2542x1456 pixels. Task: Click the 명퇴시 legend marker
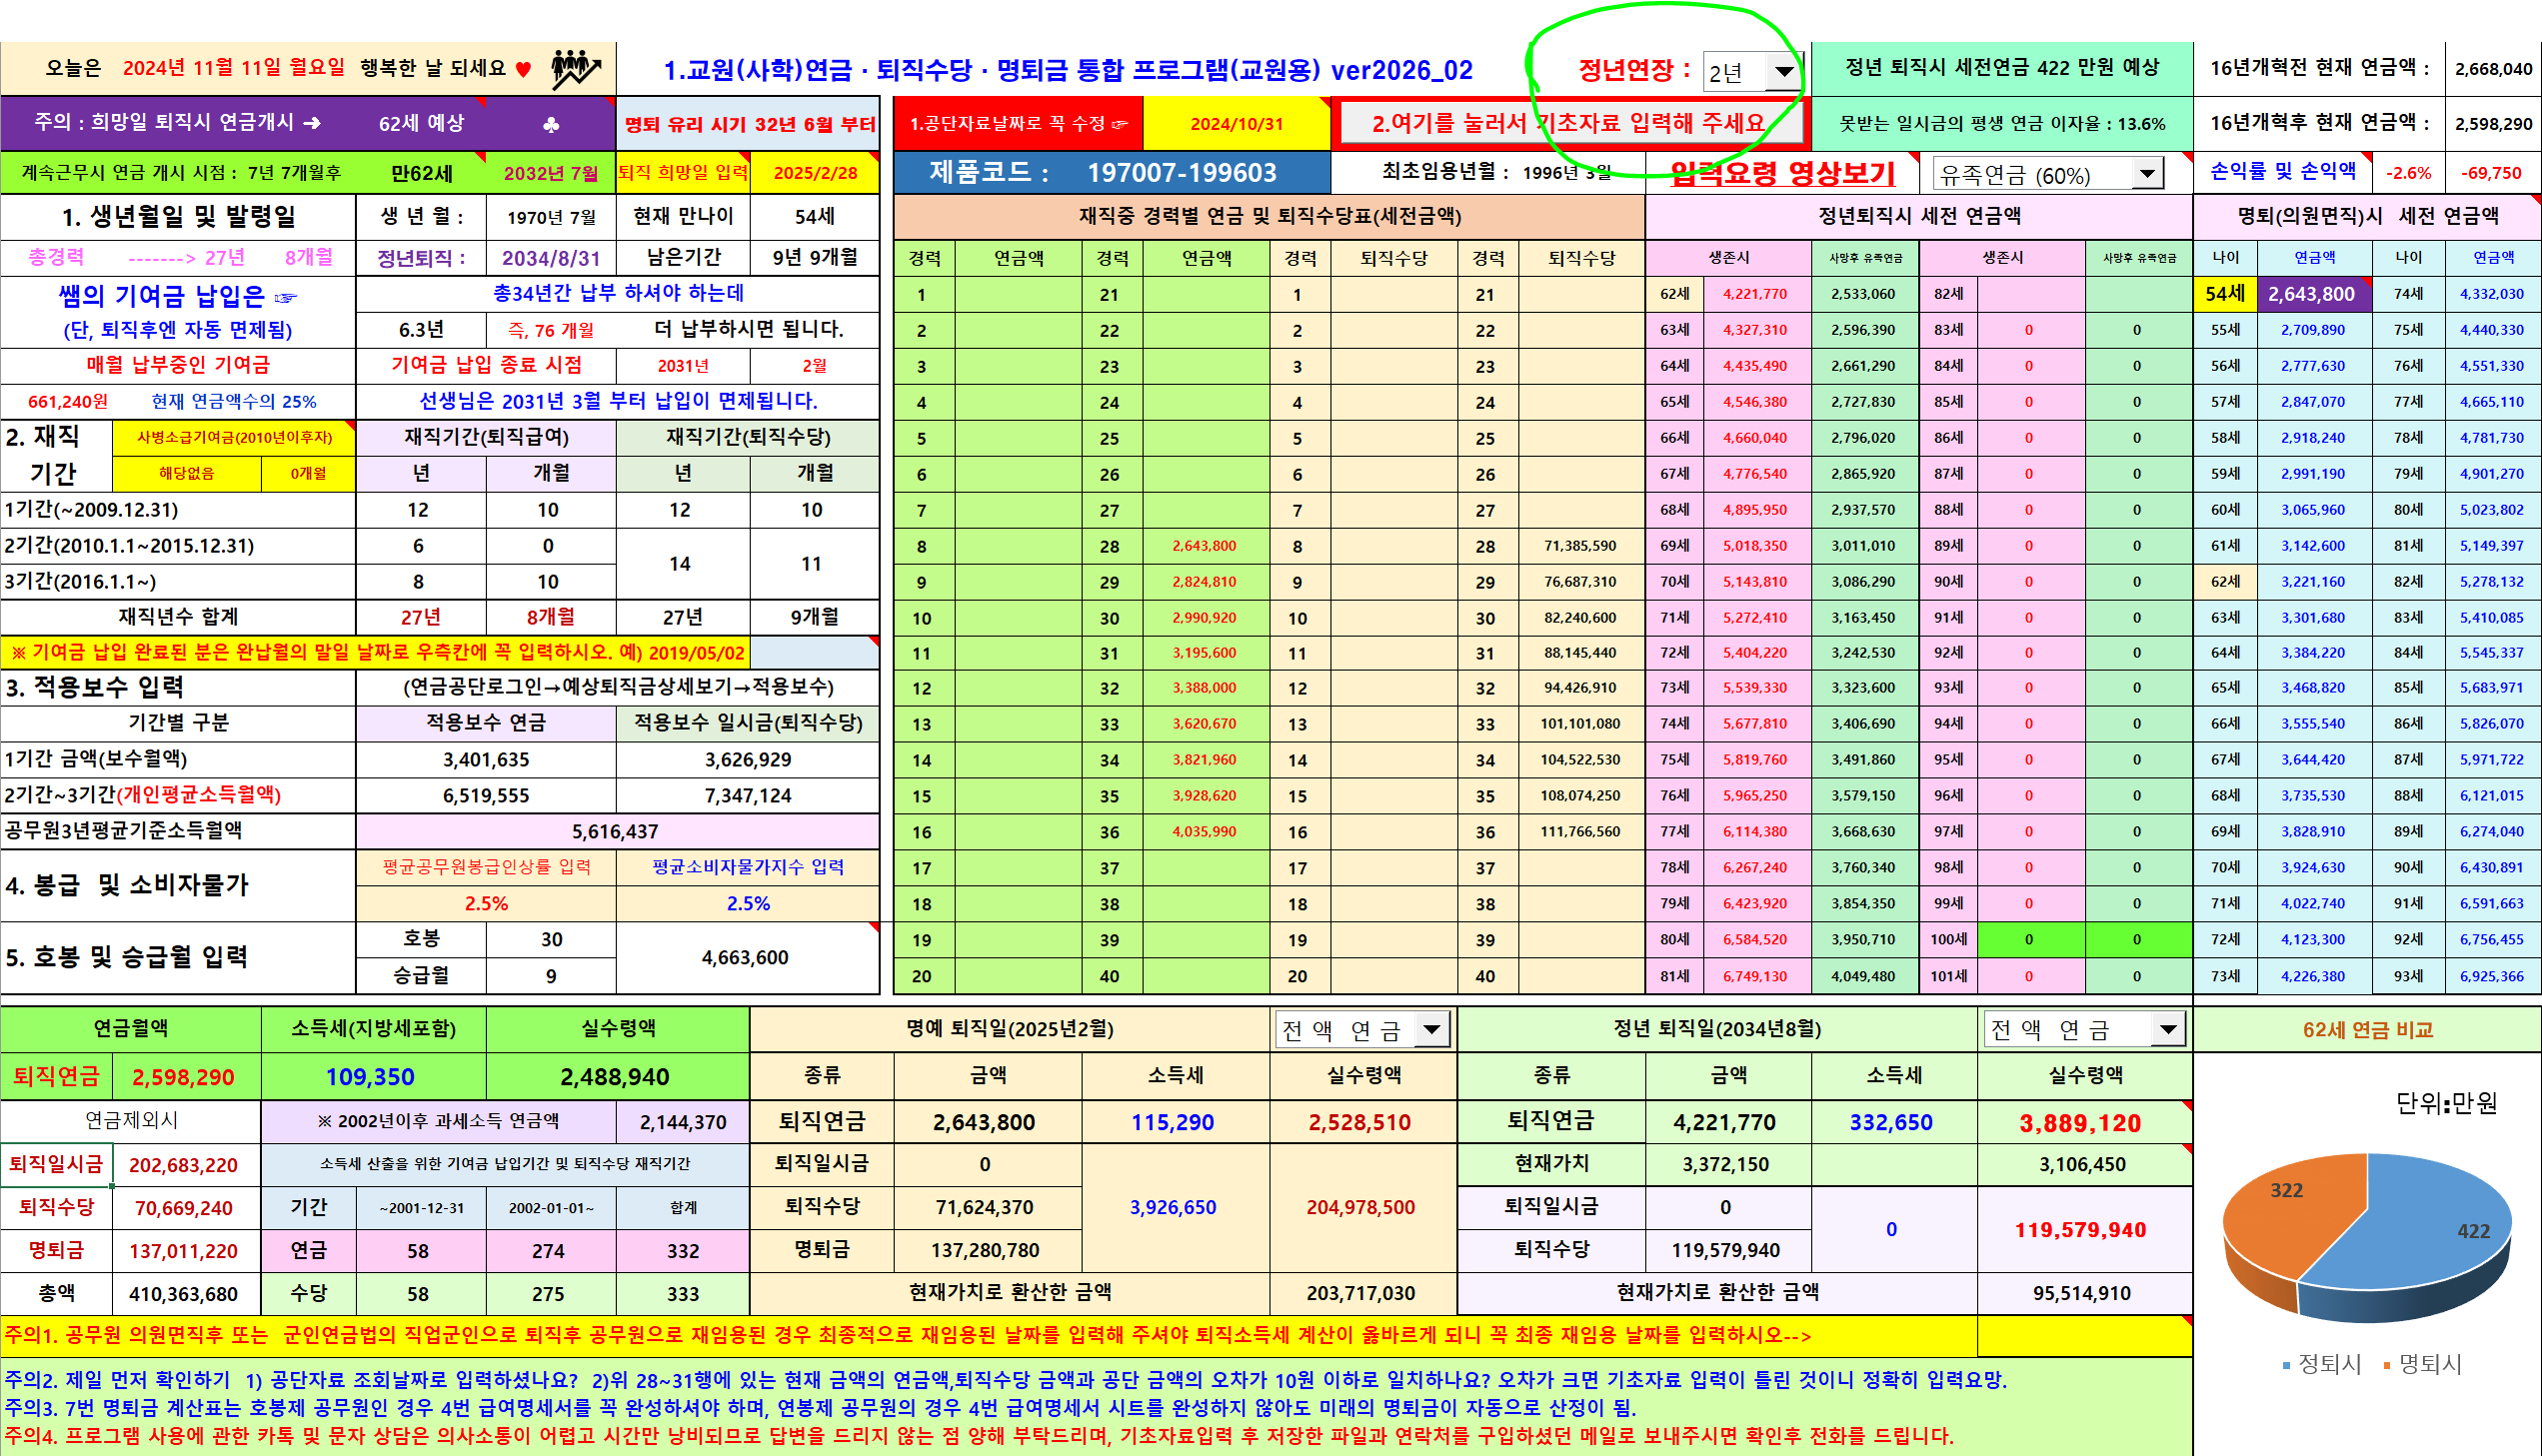[x=2387, y=1366]
